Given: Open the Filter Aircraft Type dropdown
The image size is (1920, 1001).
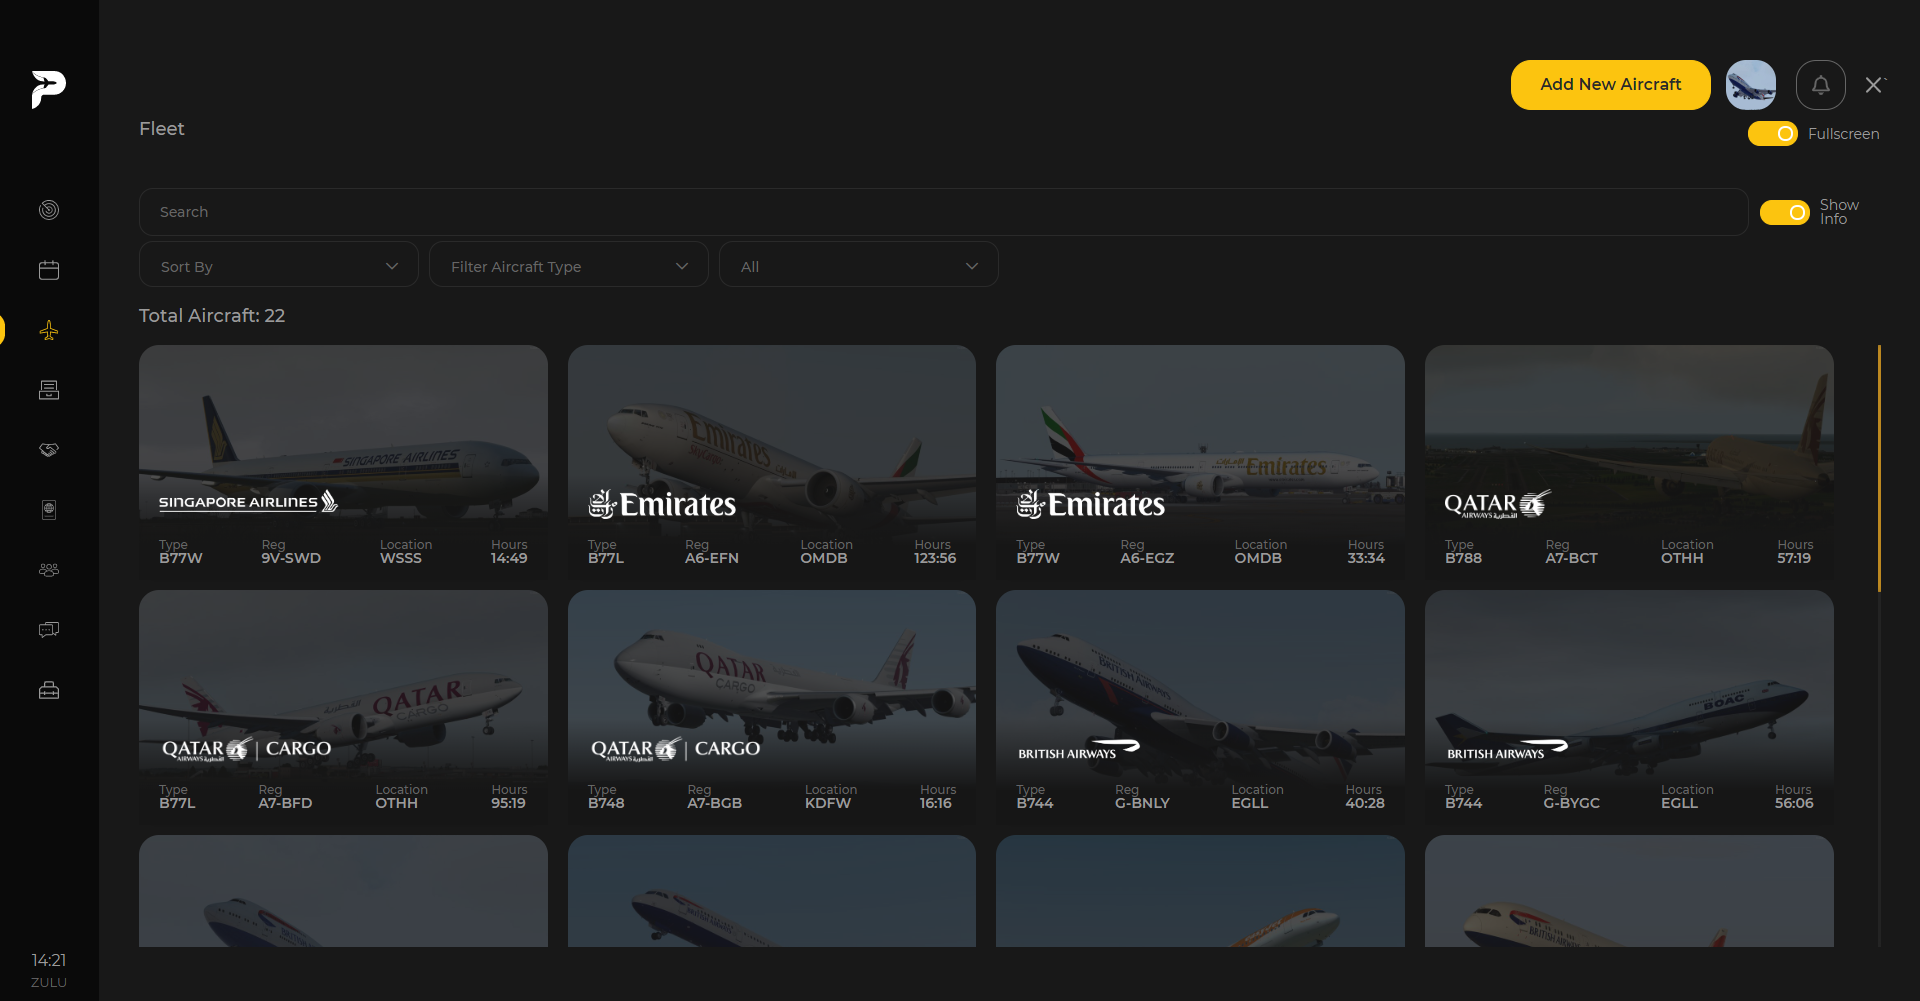Looking at the screenshot, I should pyautogui.click(x=568, y=266).
